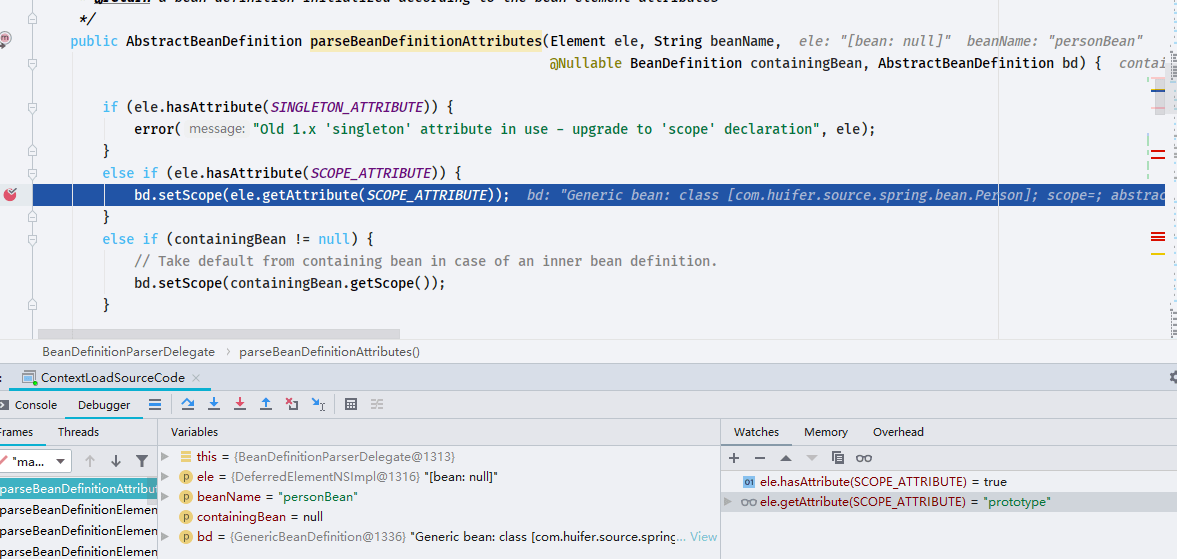This screenshot has width=1177, height=559.
Task: Click the Step Out icon
Action: click(266, 404)
